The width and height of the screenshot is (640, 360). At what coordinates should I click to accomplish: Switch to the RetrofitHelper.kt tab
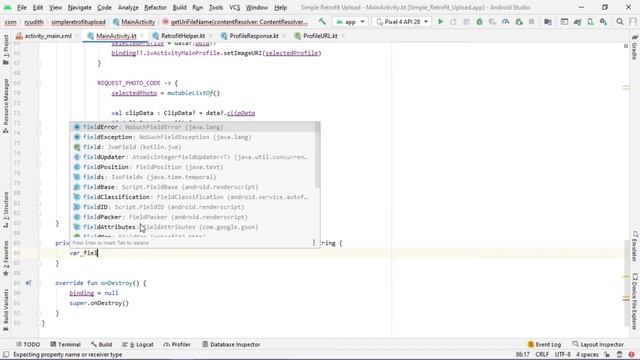(x=183, y=36)
